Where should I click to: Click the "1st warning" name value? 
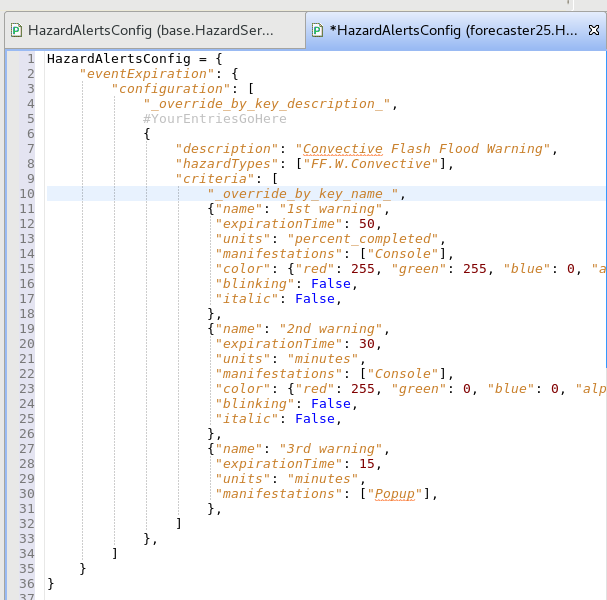point(331,209)
